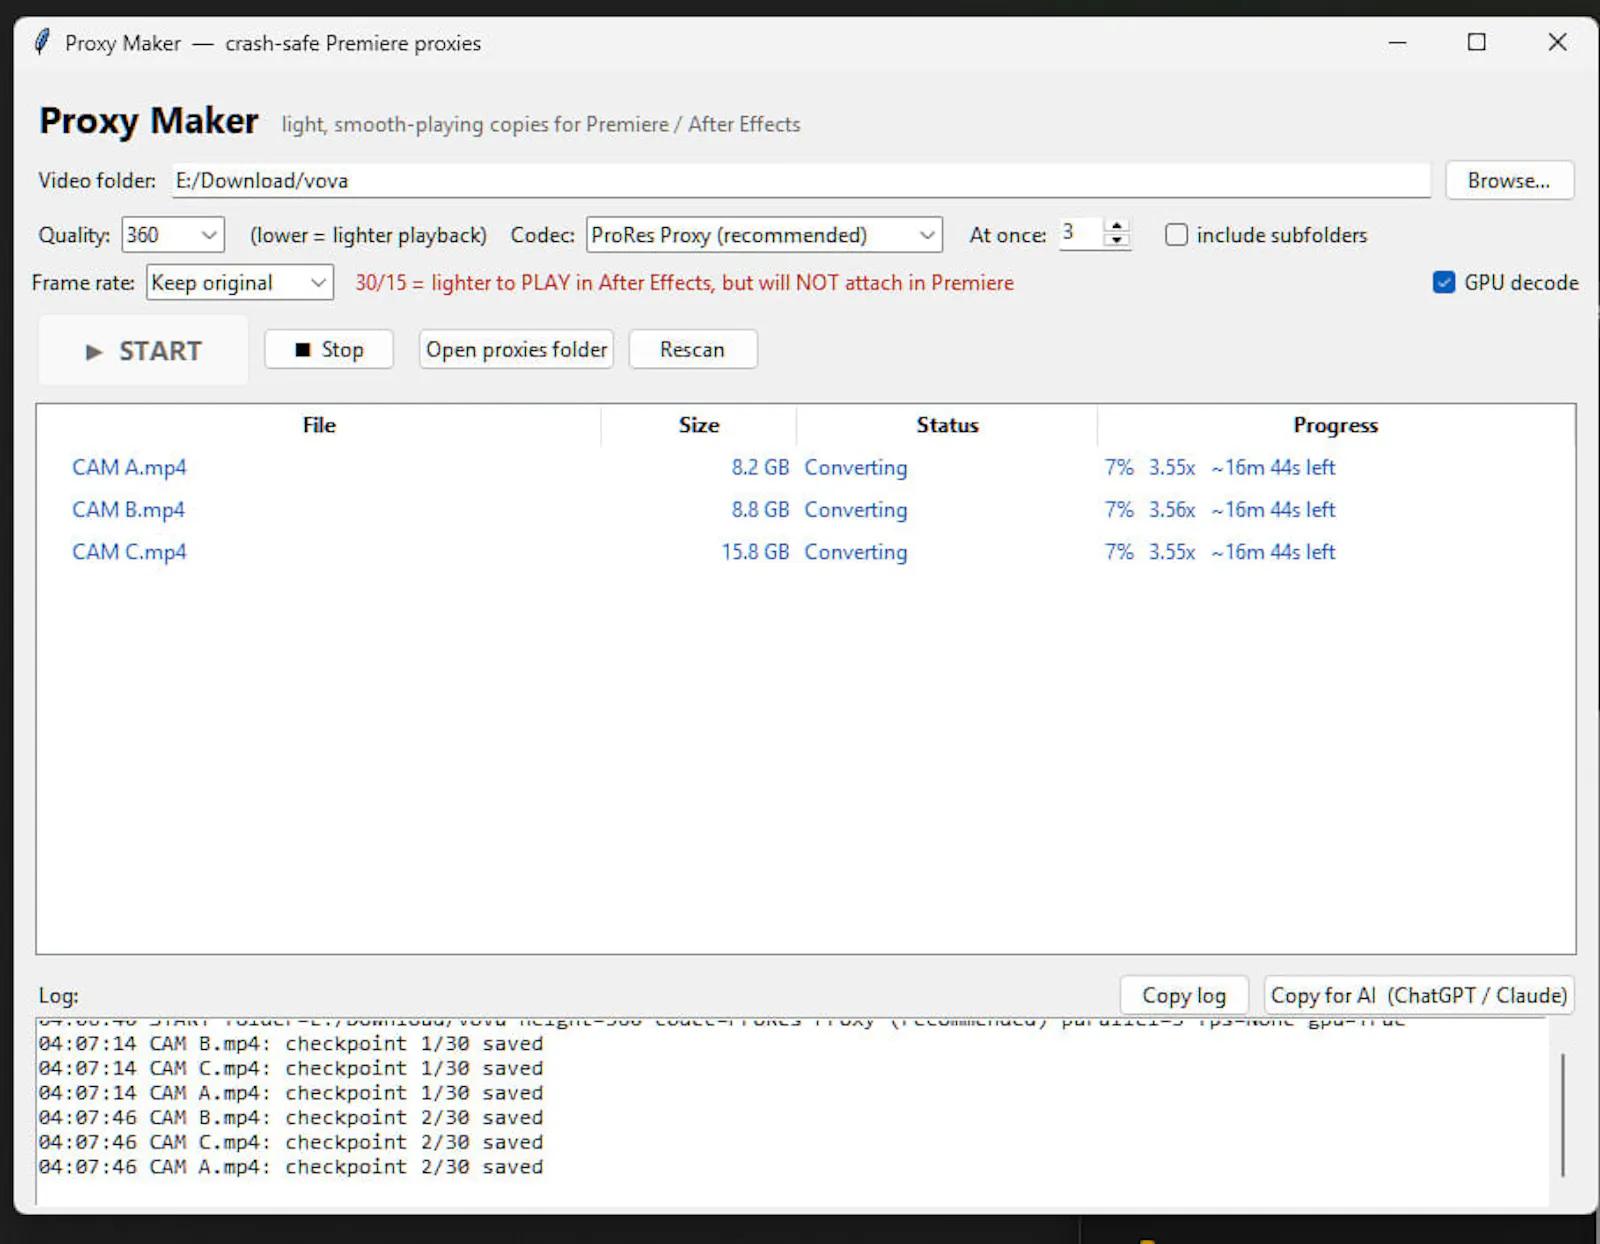Click the Proxy Maker feather app icon

41,42
